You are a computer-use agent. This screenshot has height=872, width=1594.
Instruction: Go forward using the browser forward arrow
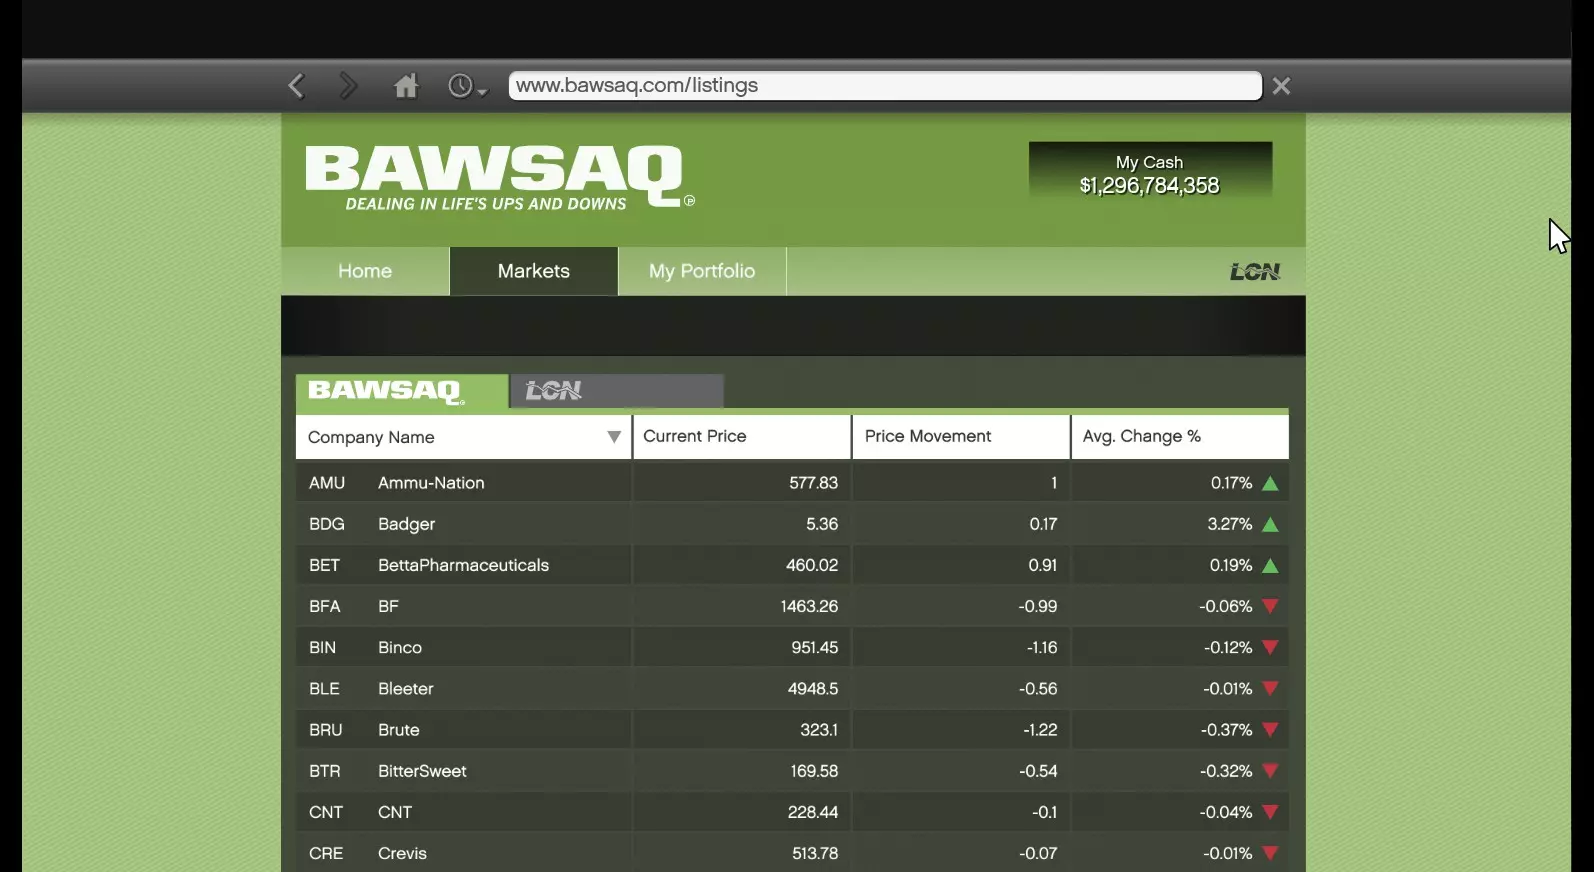click(347, 86)
